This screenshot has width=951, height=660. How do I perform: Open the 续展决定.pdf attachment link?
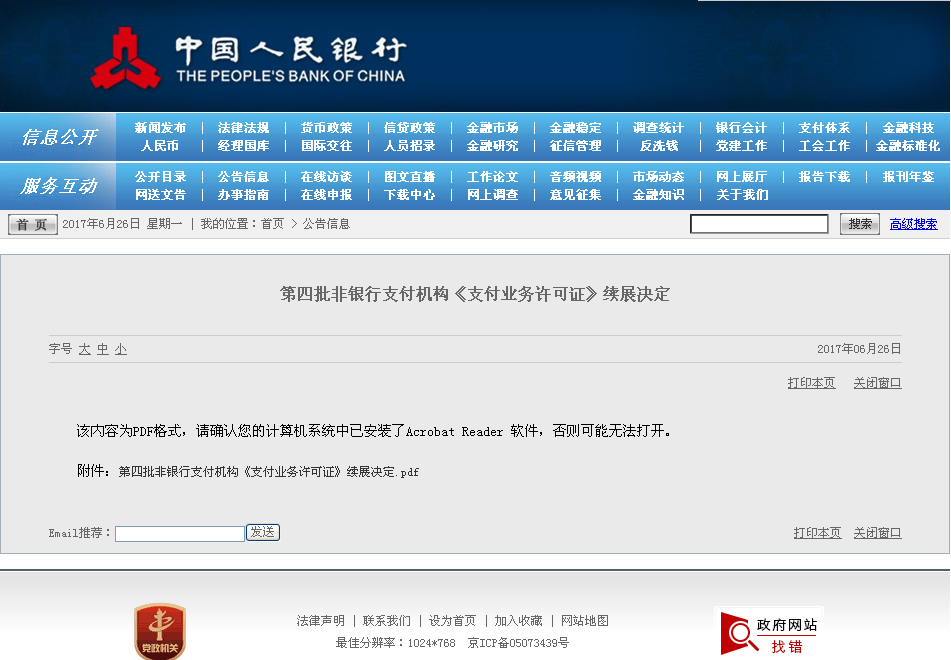point(268,471)
